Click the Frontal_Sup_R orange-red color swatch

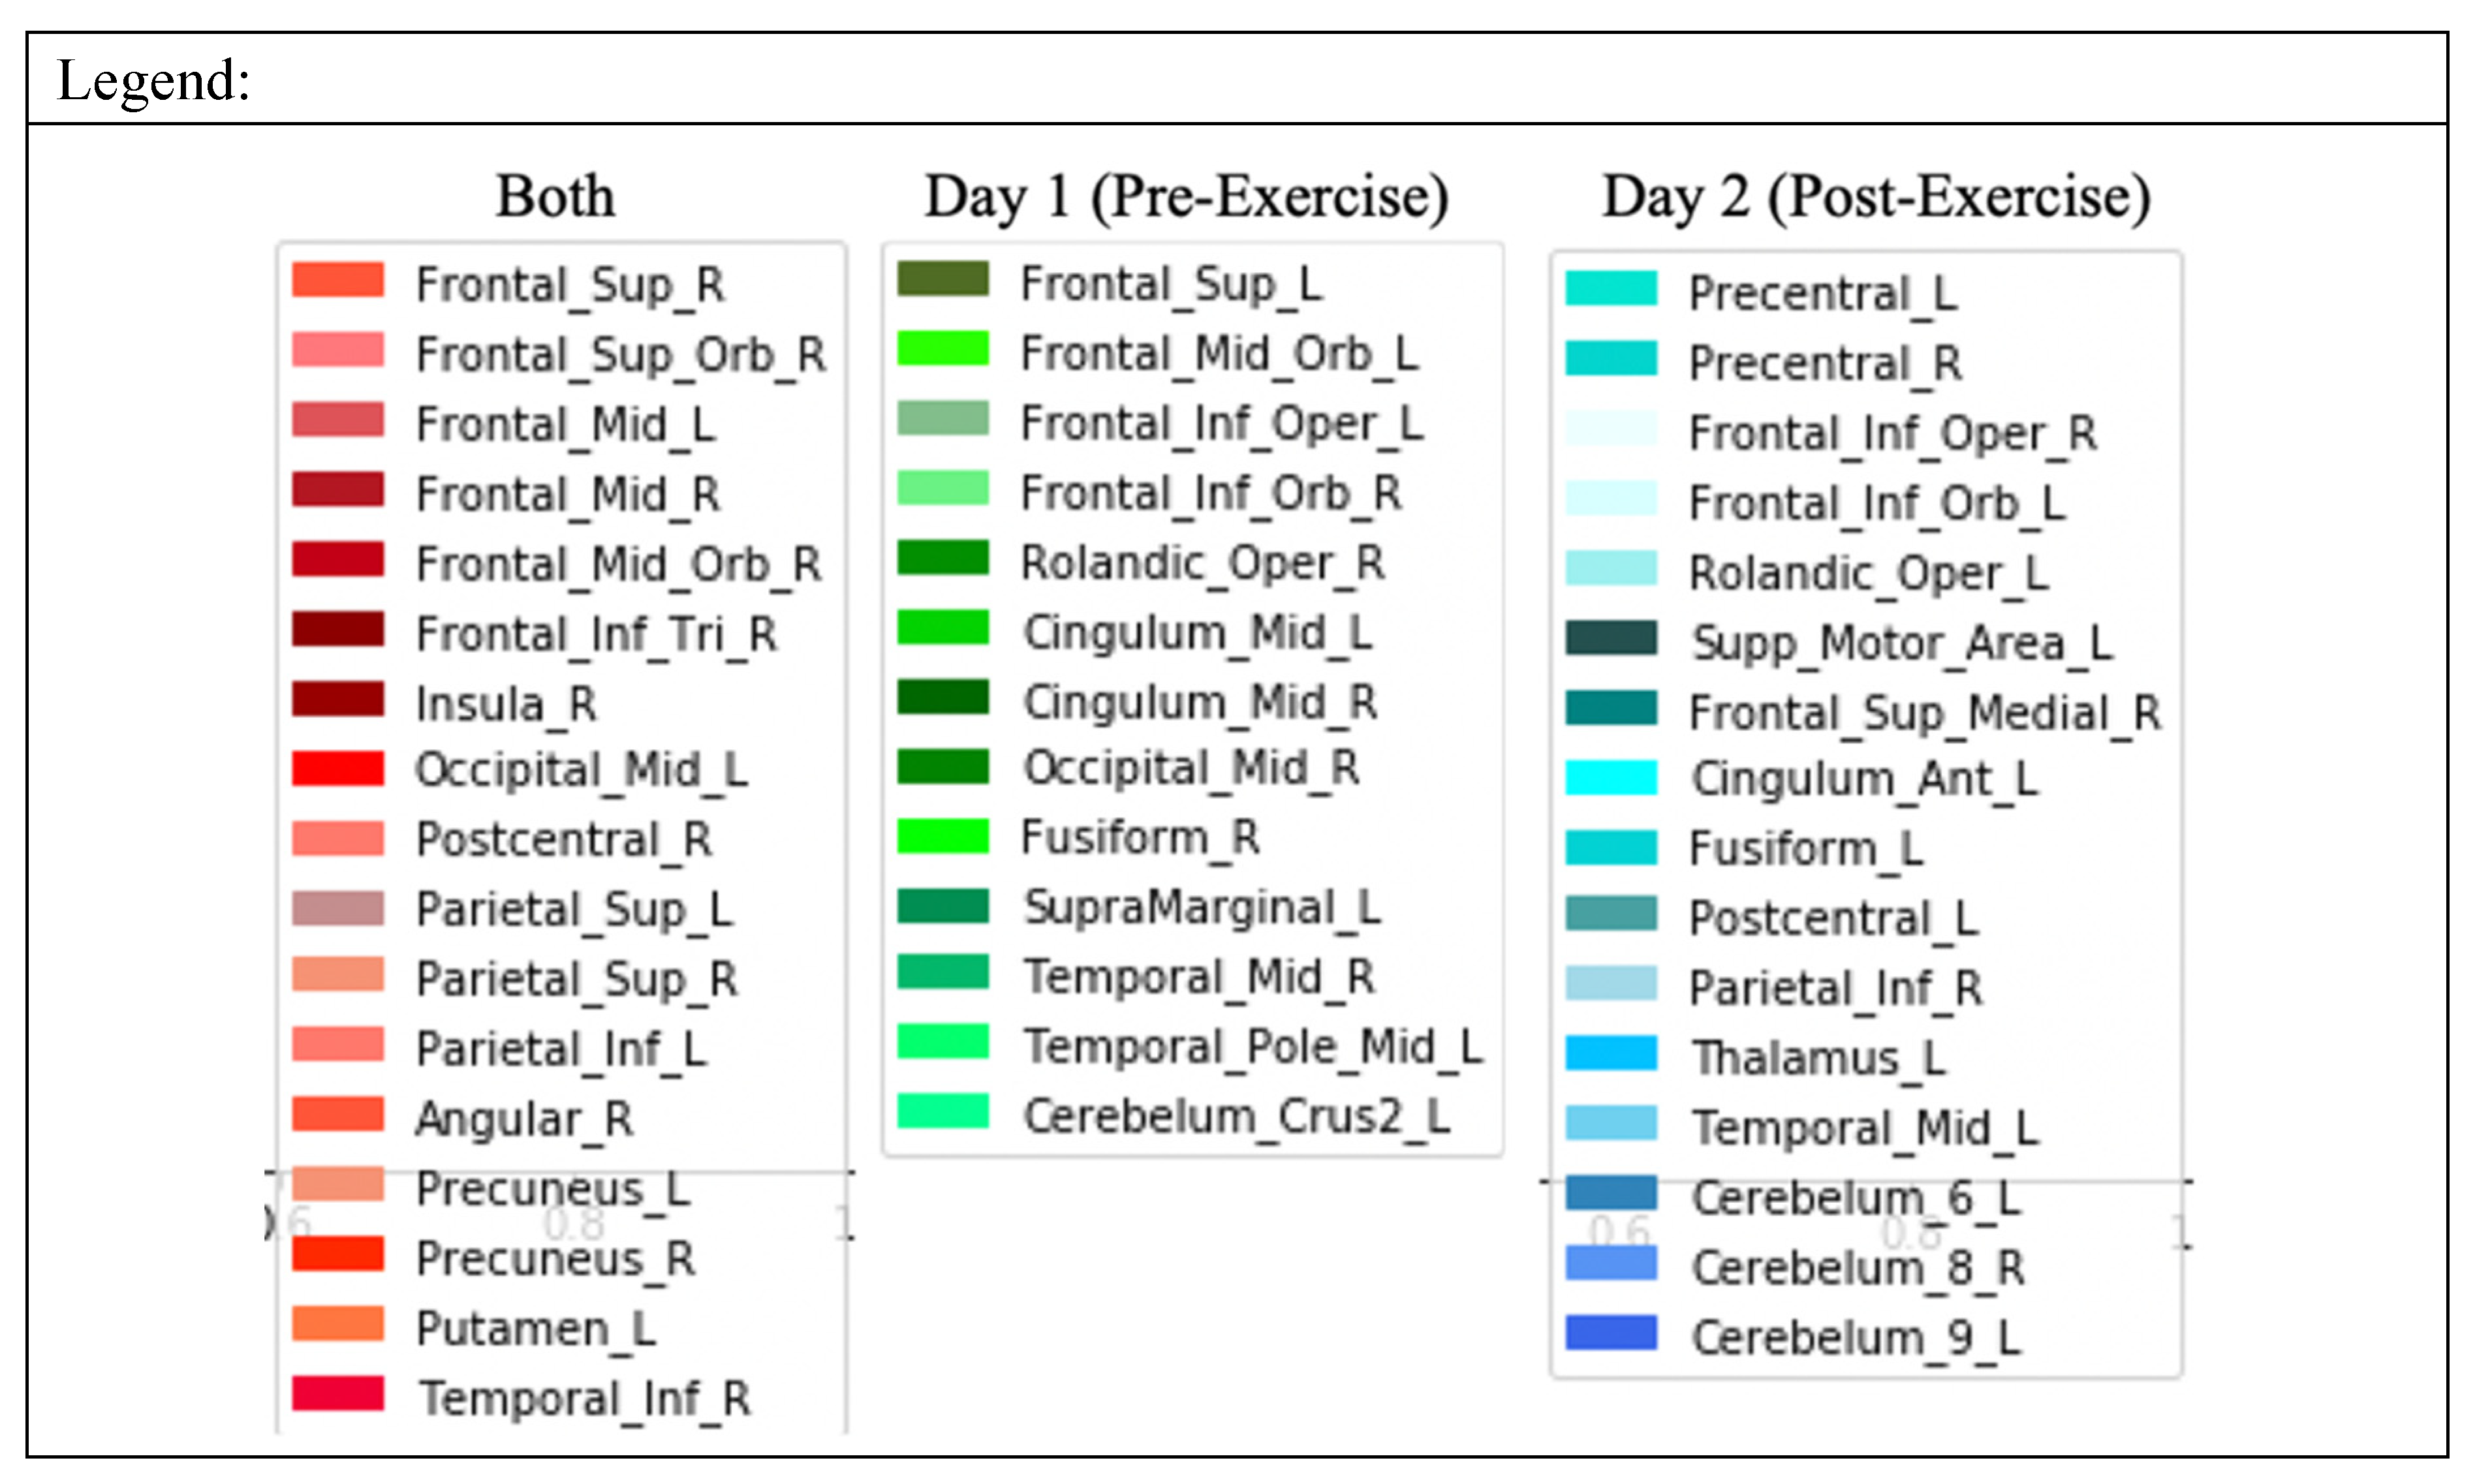click(x=338, y=280)
